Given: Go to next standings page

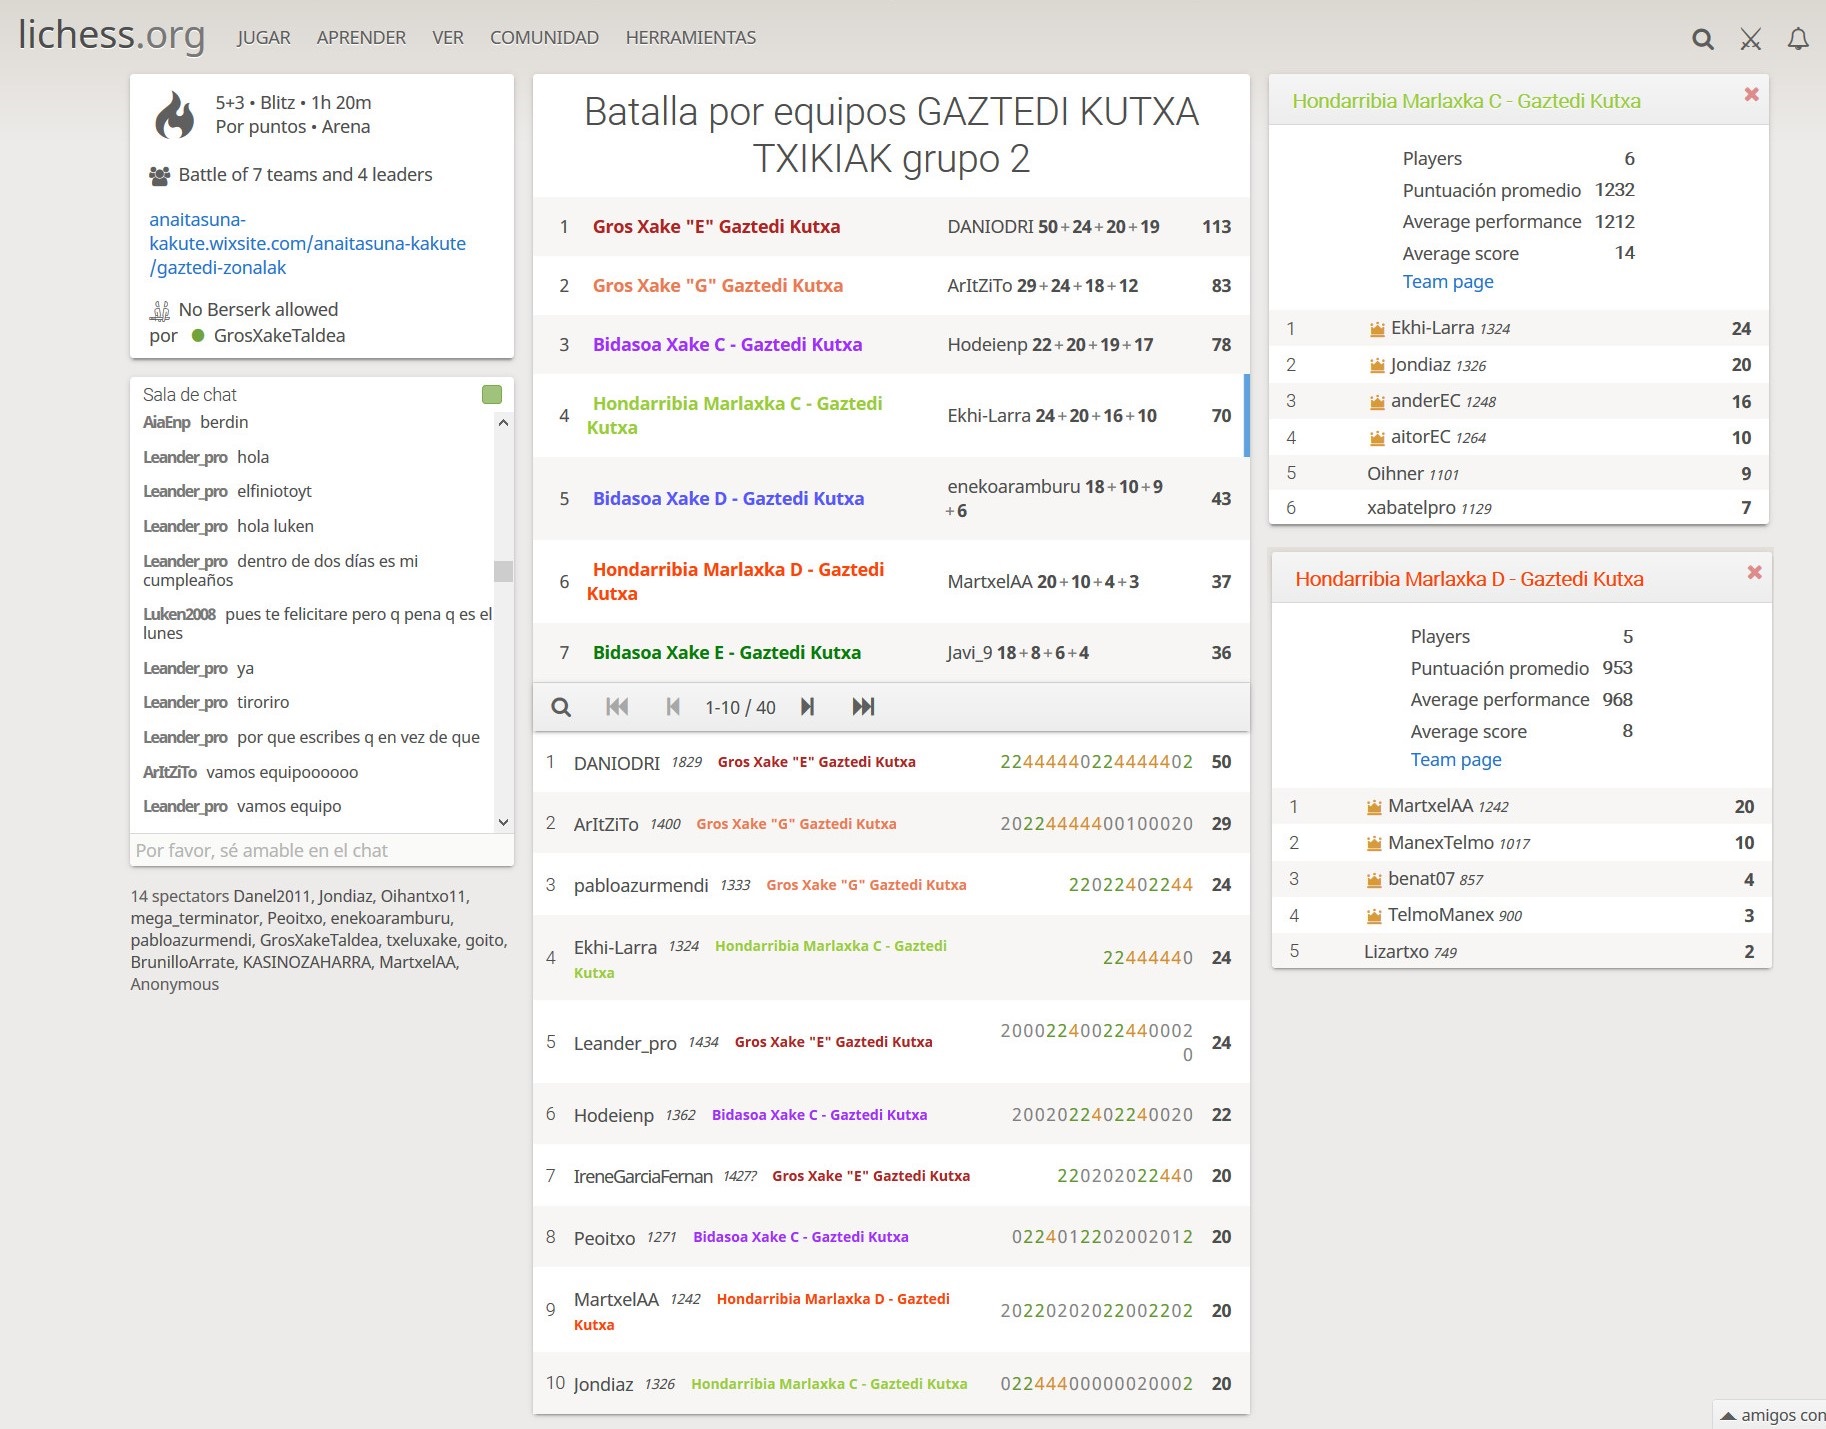Looking at the screenshot, I should [807, 707].
